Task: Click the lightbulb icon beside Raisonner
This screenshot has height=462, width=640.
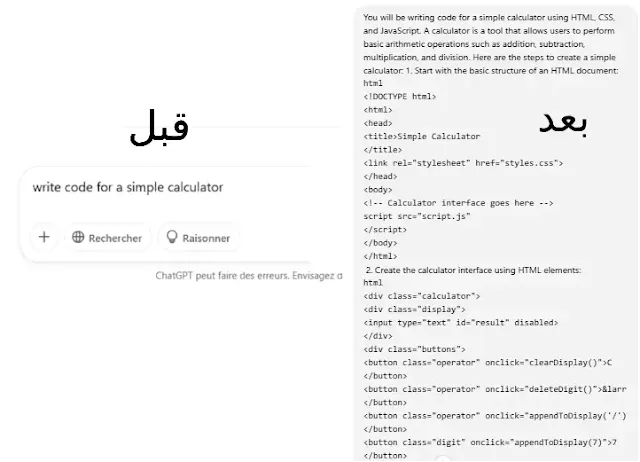Action: (x=172, y=237)
